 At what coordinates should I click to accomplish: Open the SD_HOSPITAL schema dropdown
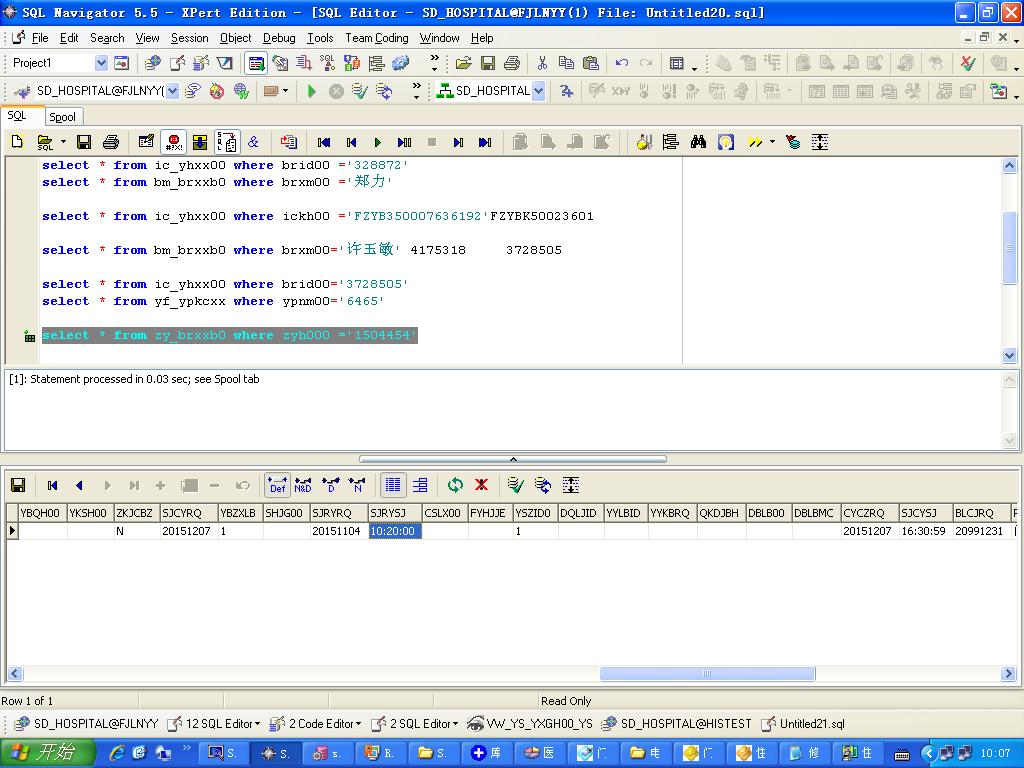(x=538, y=91)
